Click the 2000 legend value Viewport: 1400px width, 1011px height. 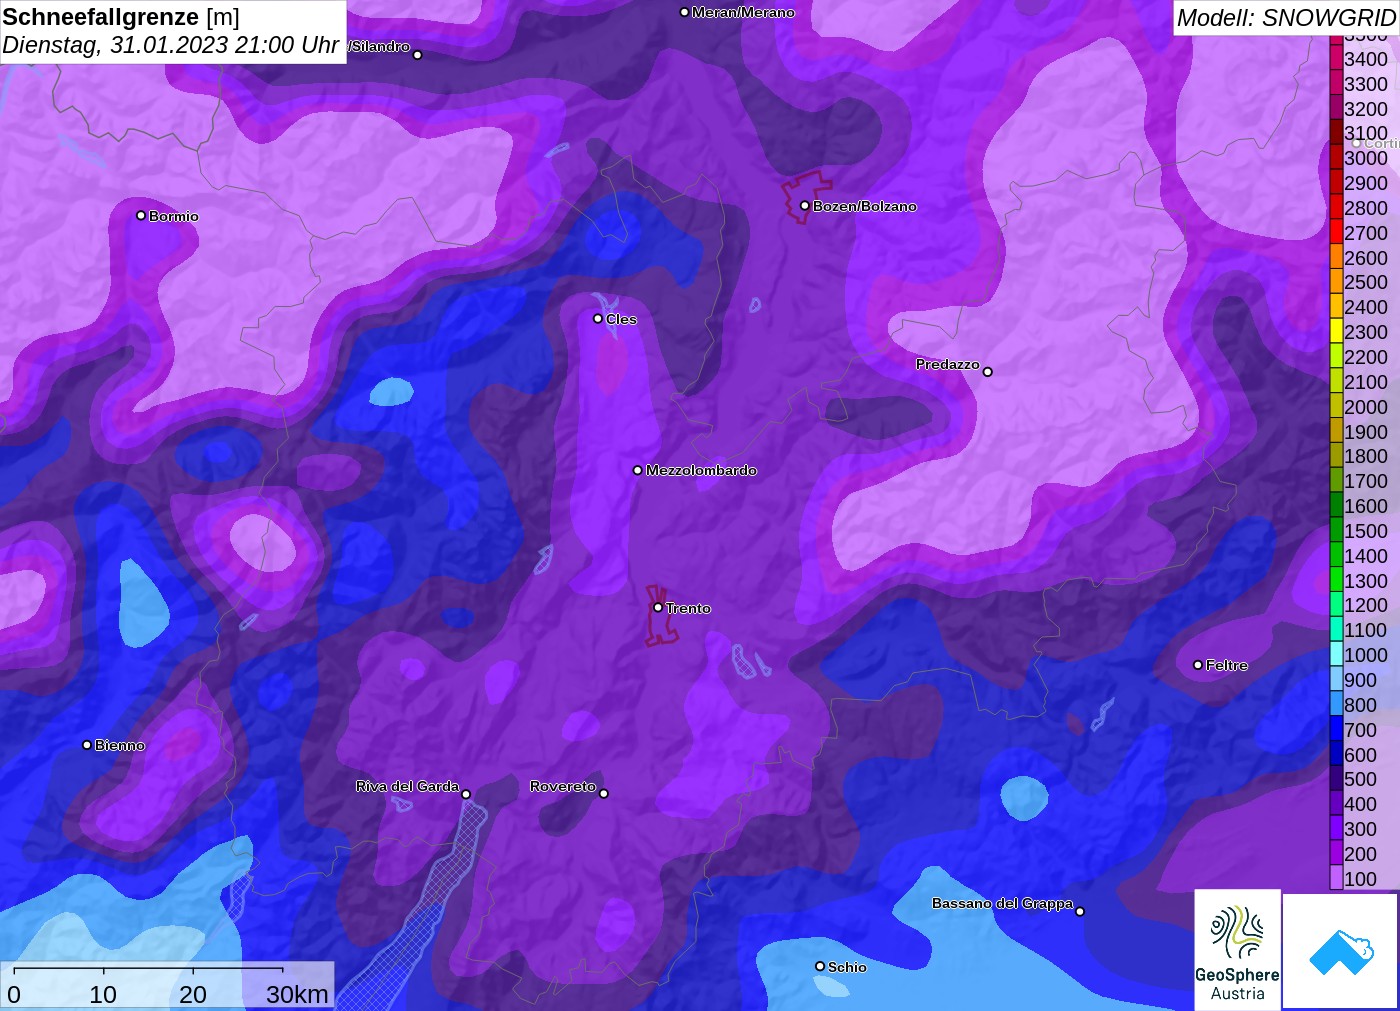pyautogui.click(x=1366, y=407)
